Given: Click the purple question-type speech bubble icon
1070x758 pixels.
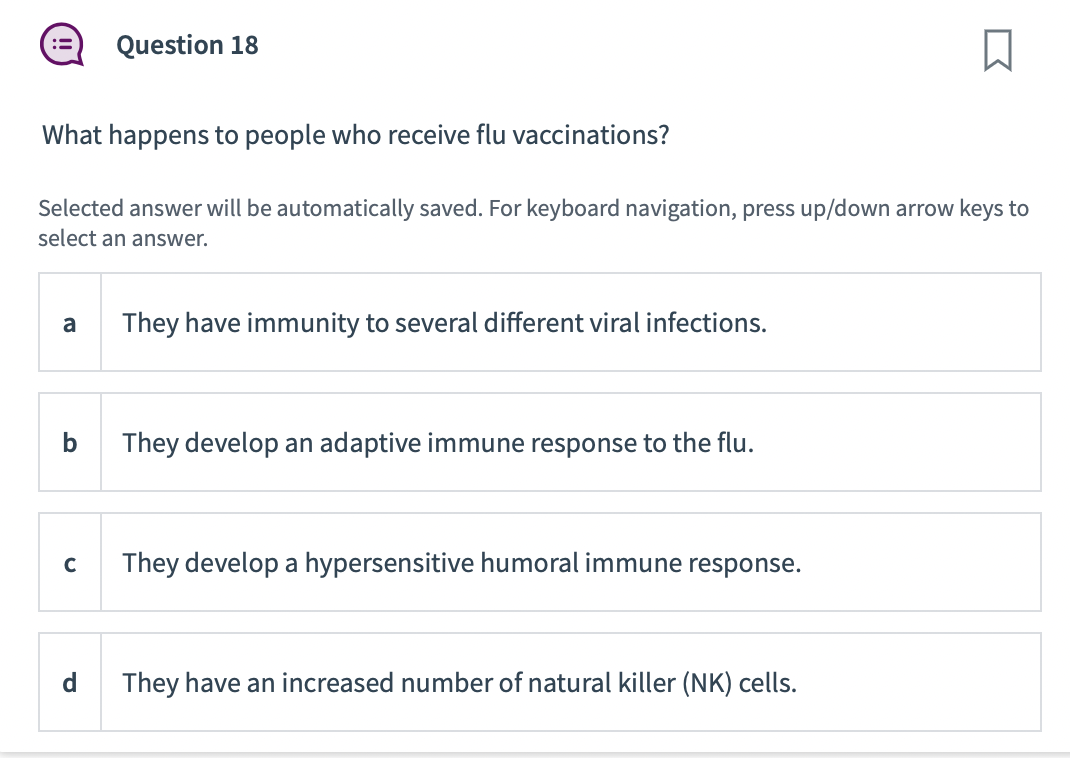Looking at the screenshot, I should (x=61, y=46).
